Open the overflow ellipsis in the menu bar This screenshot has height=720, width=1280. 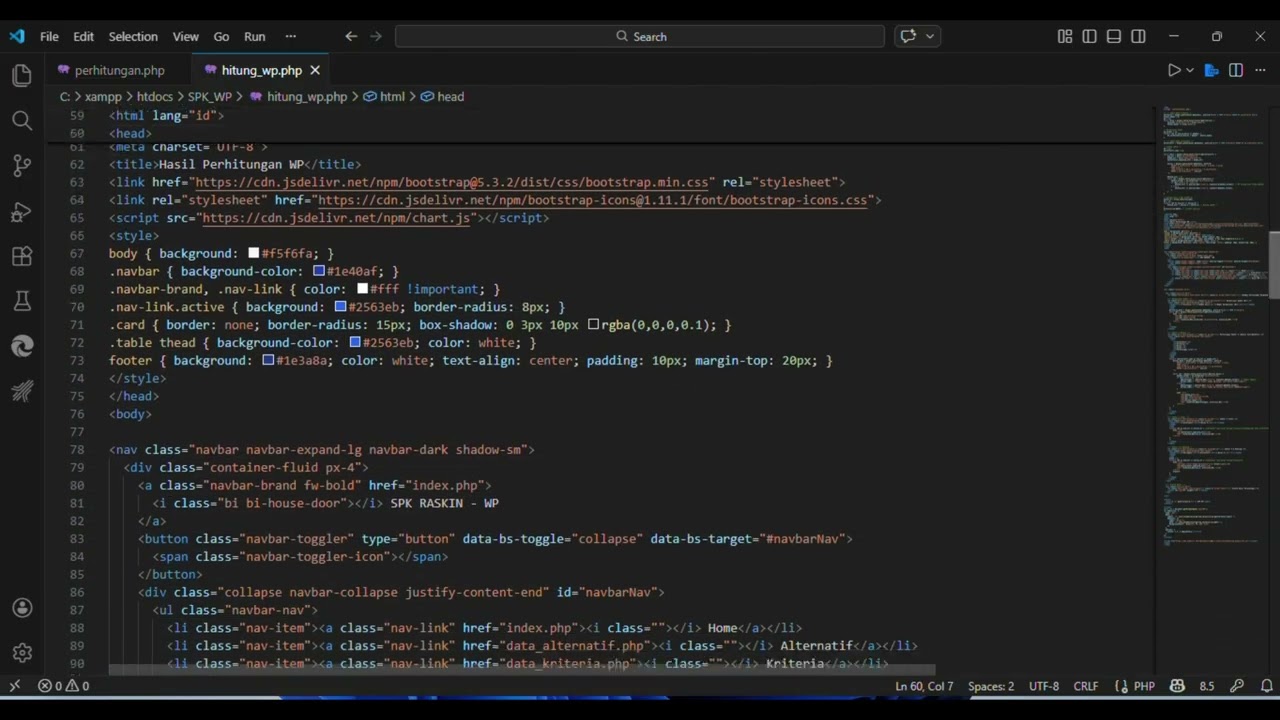pyautogui.click(x=290, y=36)
